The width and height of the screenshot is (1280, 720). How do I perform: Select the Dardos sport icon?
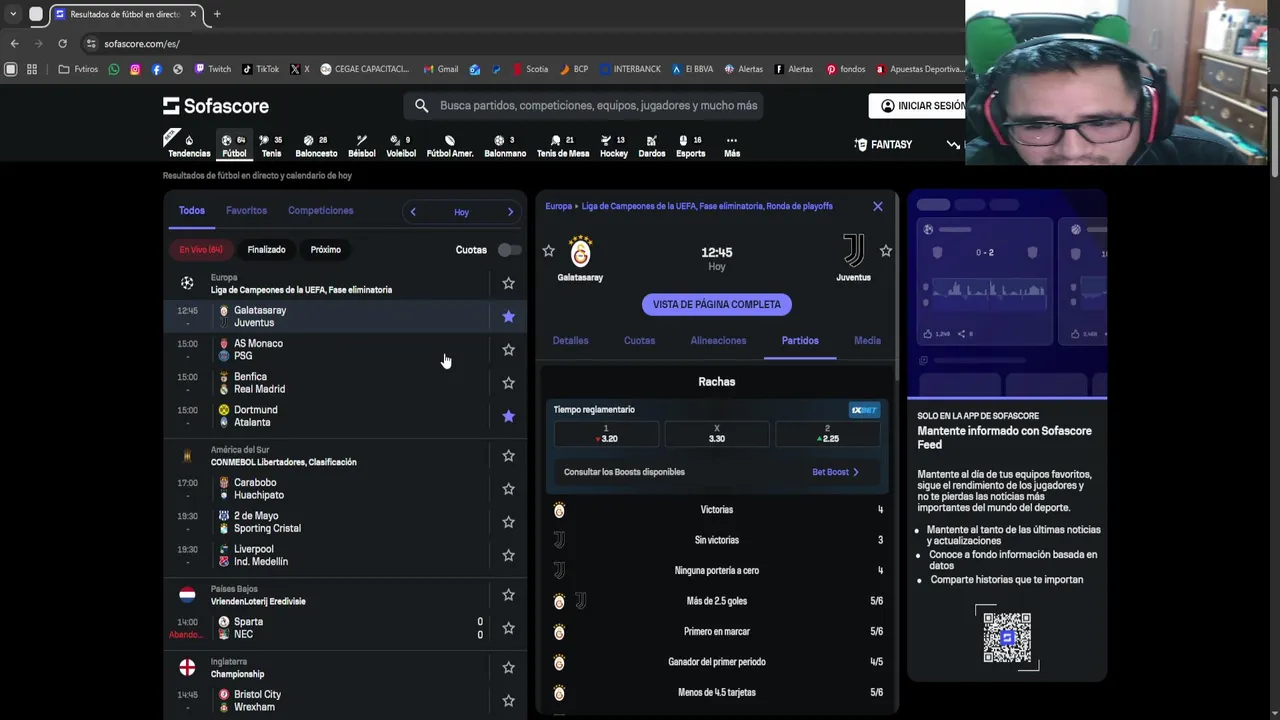(x=652, y=145)
